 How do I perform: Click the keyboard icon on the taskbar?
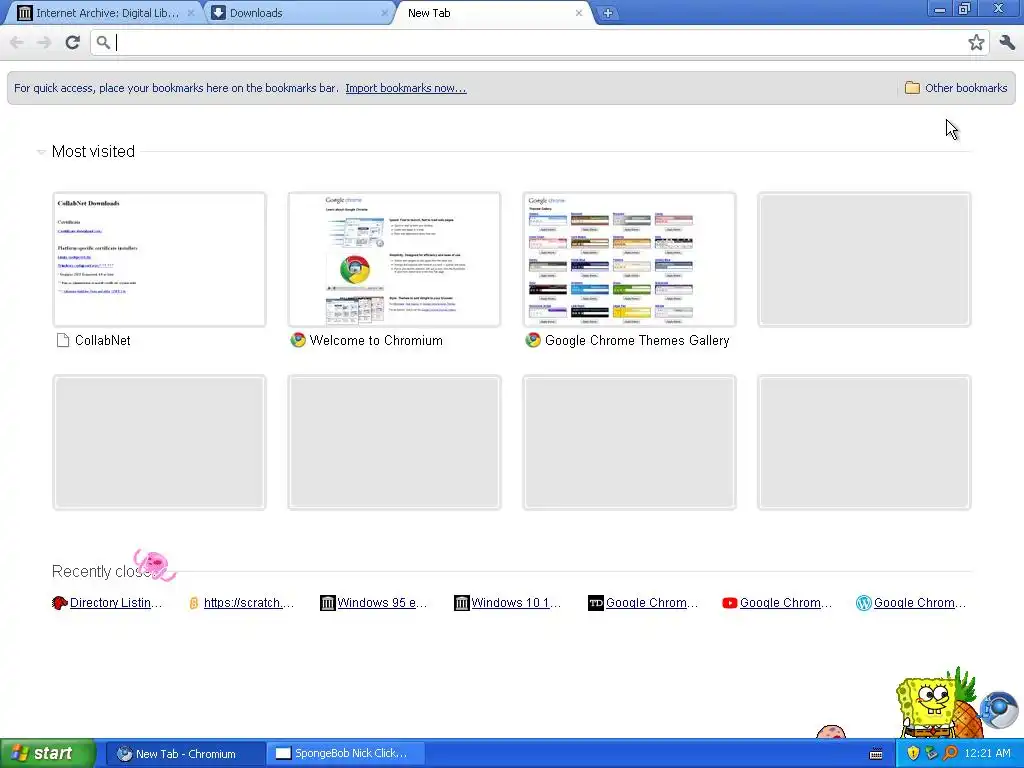click(x=876, y=754)
